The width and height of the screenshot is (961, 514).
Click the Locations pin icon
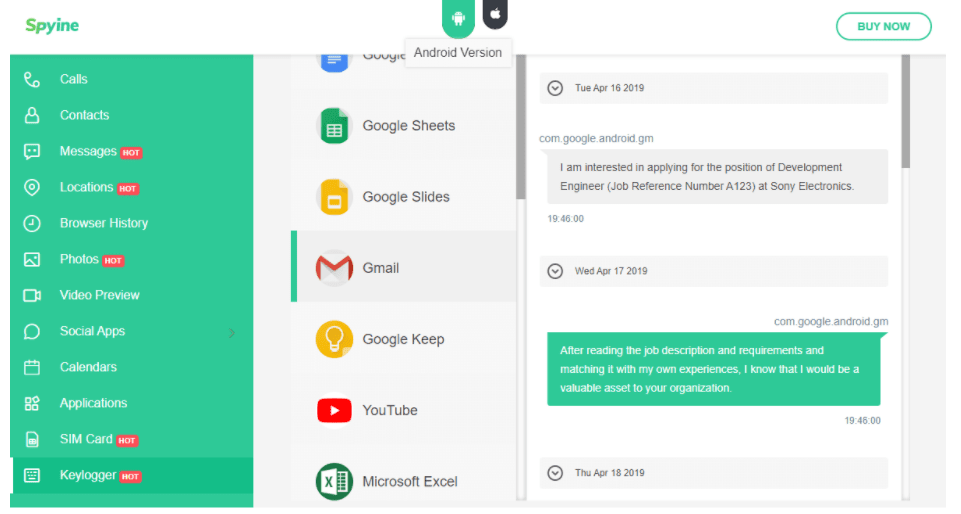pos(32,187)
